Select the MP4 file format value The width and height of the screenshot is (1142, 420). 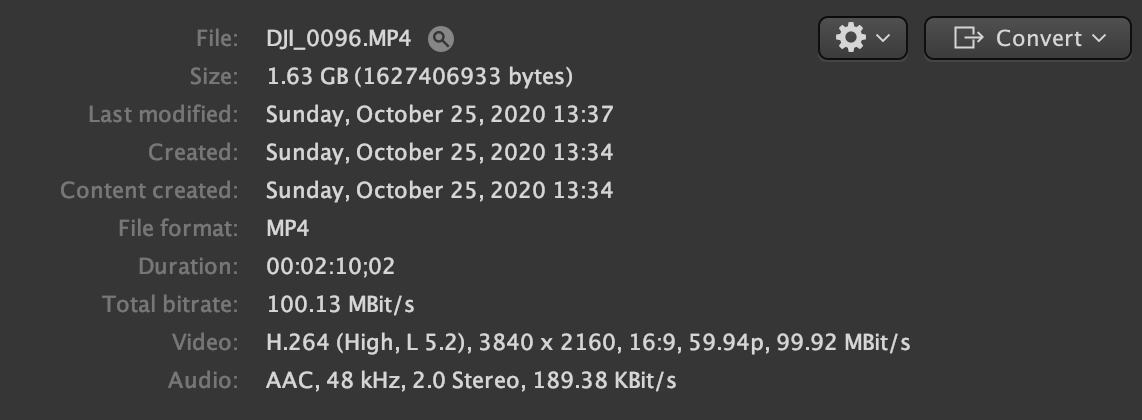click(288, 228)
